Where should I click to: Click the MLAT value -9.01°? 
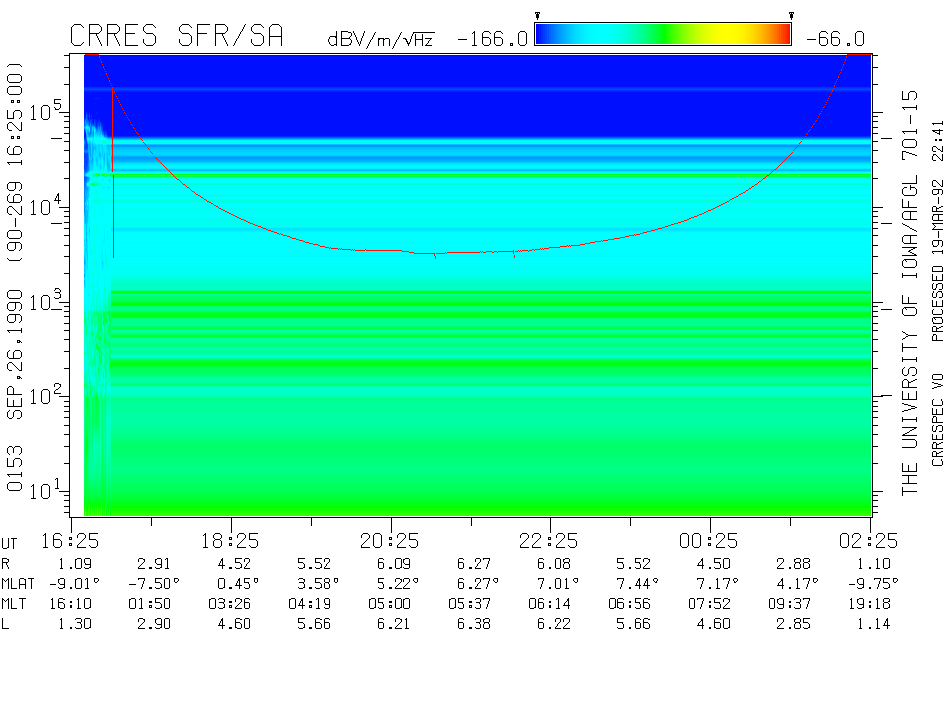[x=75, y=584]
